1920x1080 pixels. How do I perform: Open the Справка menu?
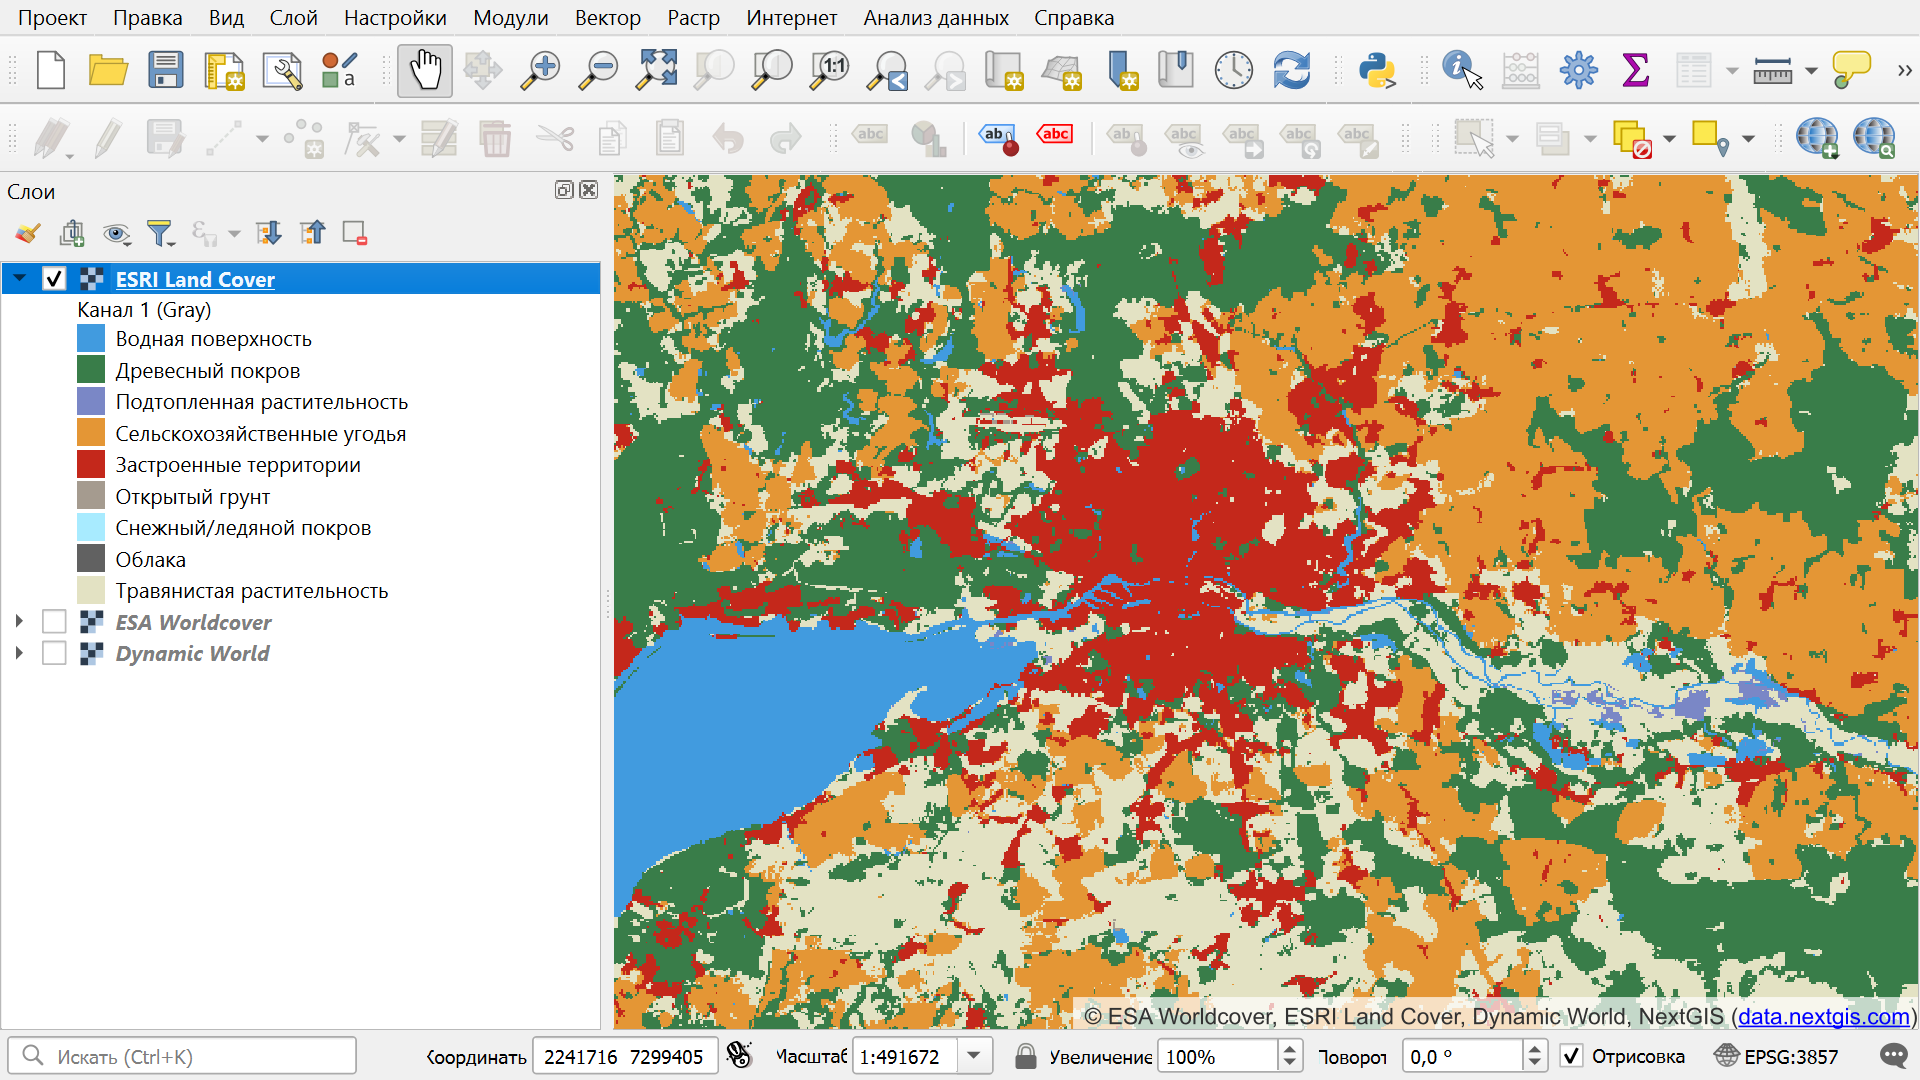(x=1074, y=18)
